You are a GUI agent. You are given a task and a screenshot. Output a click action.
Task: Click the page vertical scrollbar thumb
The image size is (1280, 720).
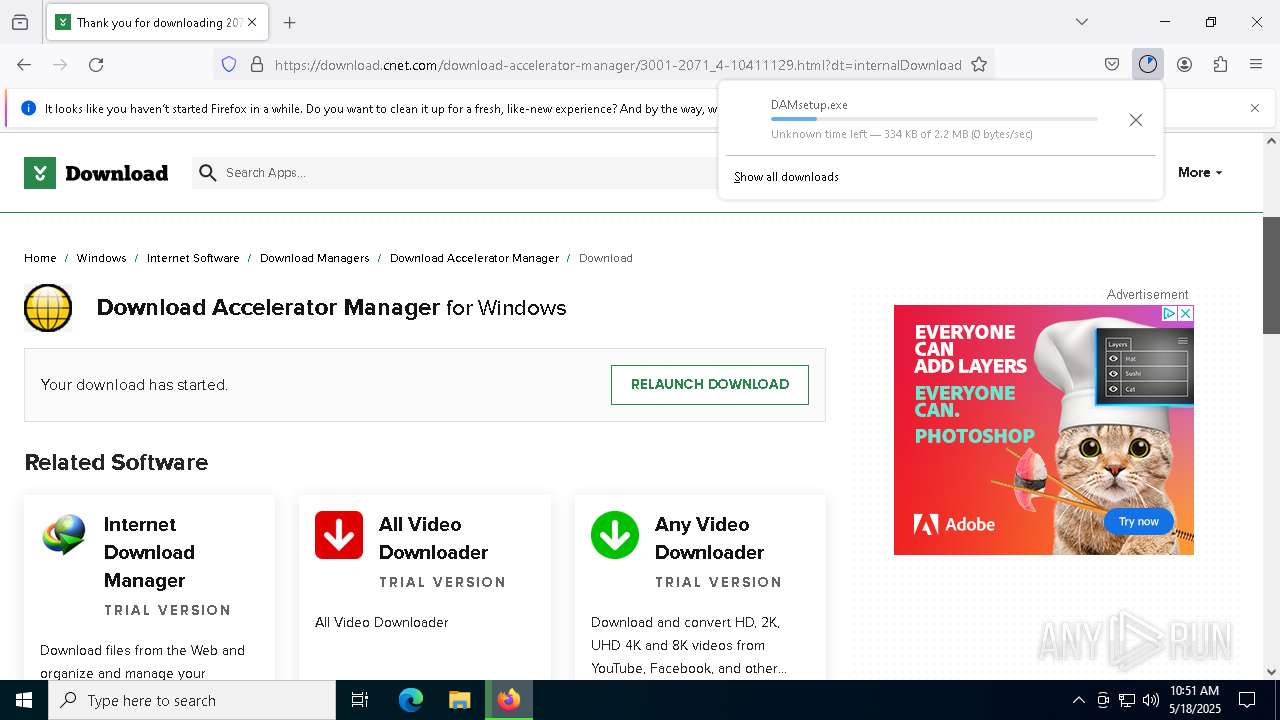pyautogui.click(x=1271, y=275)
